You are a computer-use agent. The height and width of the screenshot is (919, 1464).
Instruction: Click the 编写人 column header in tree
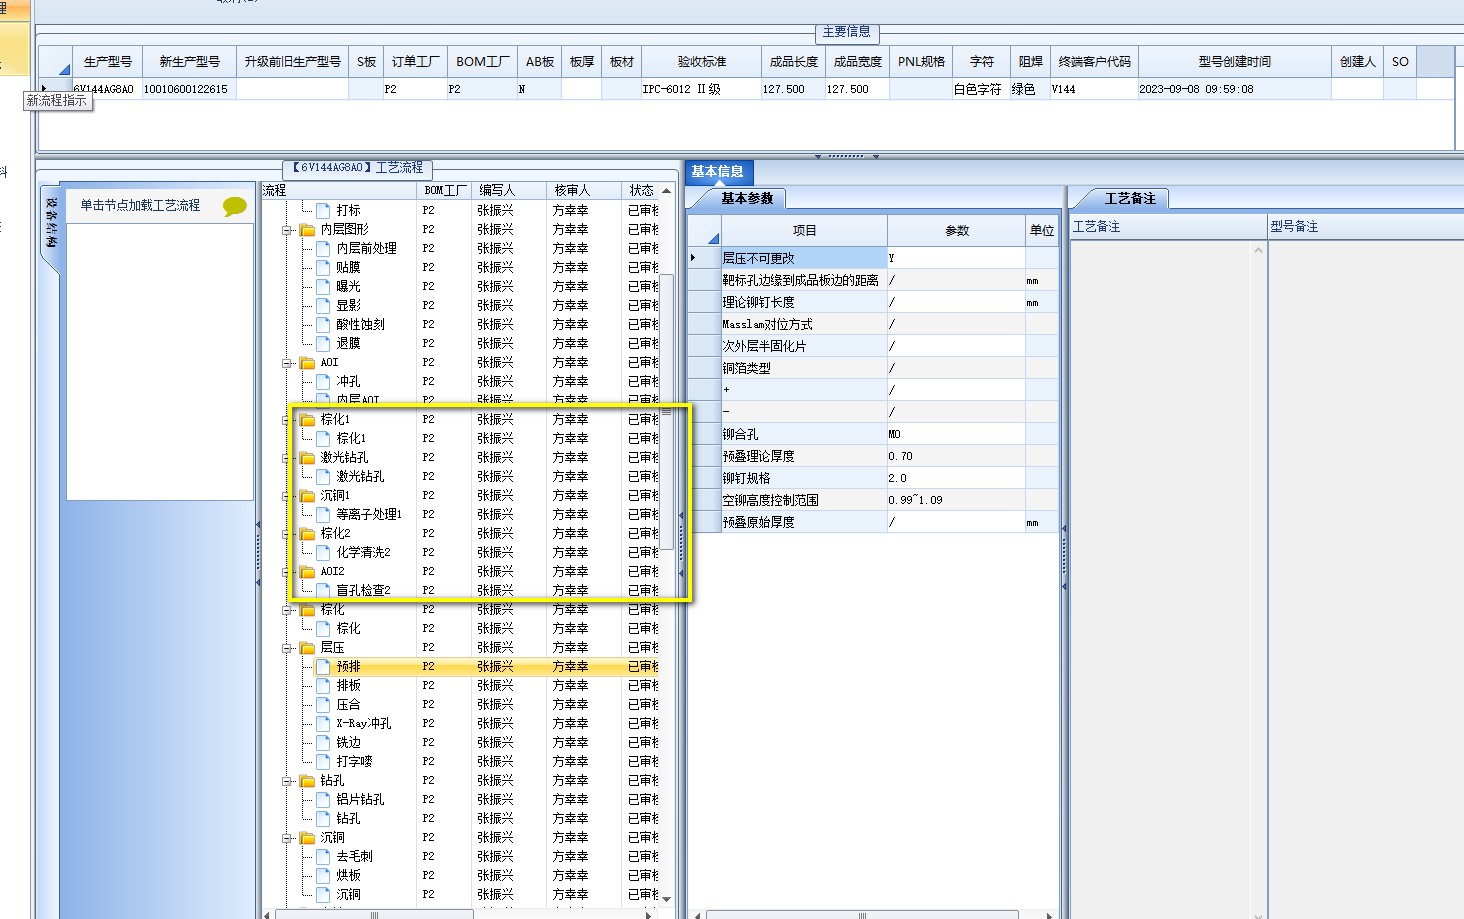[x=510, y=190]
